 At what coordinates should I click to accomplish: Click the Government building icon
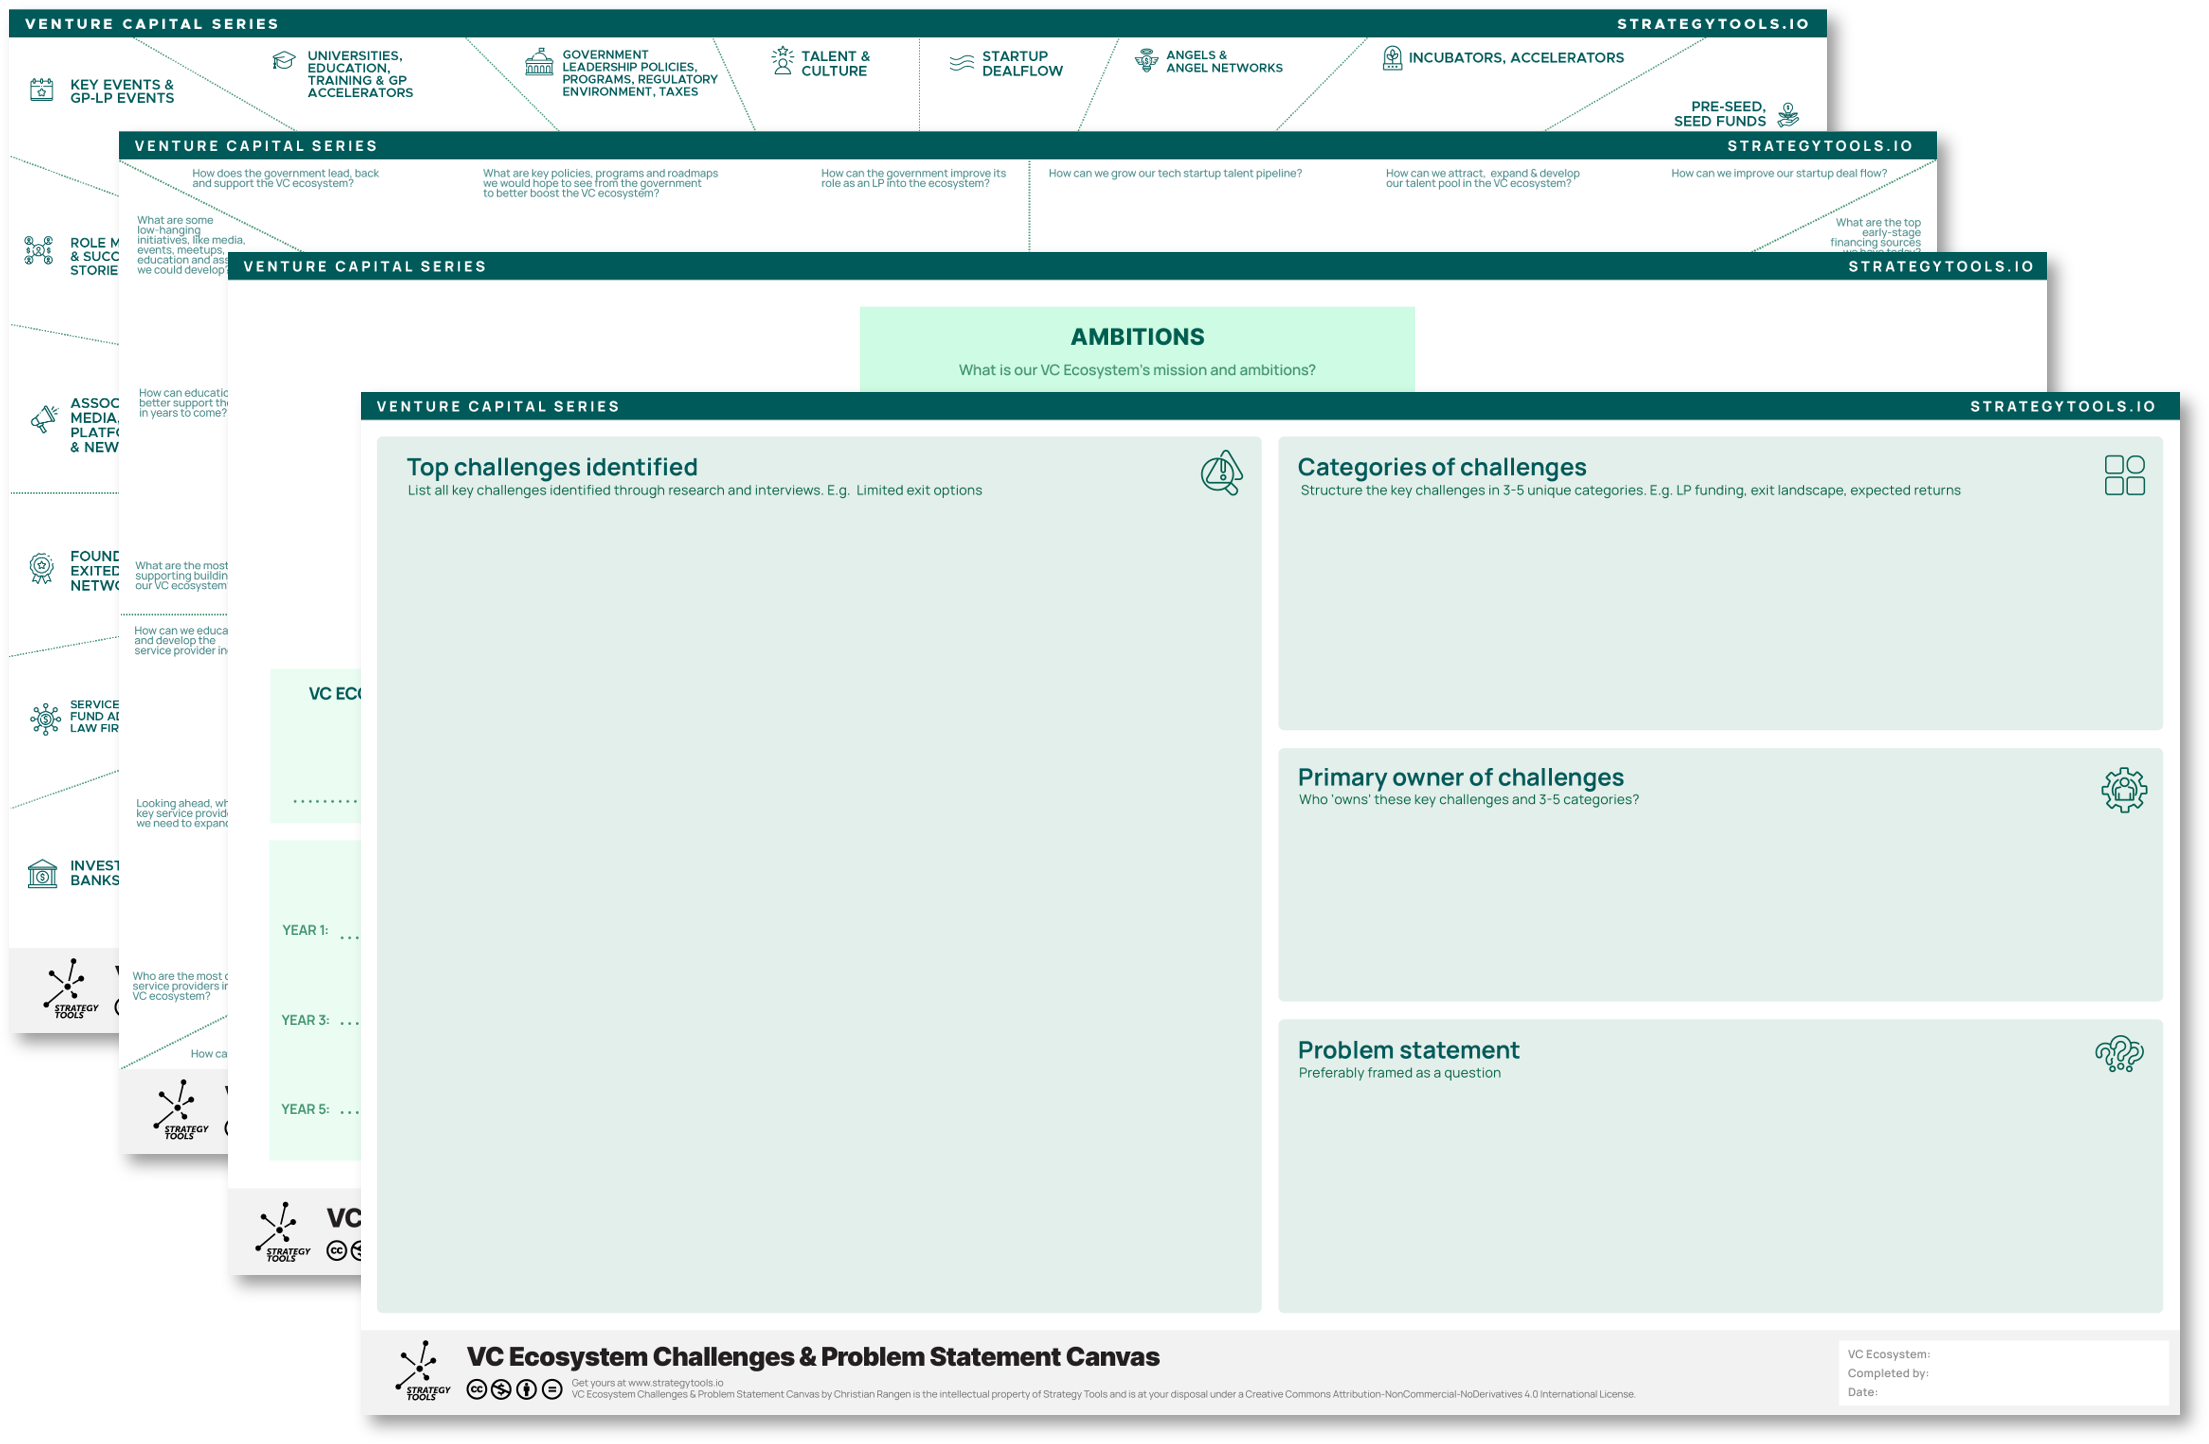pyautogui.click(x=539, y=62)
